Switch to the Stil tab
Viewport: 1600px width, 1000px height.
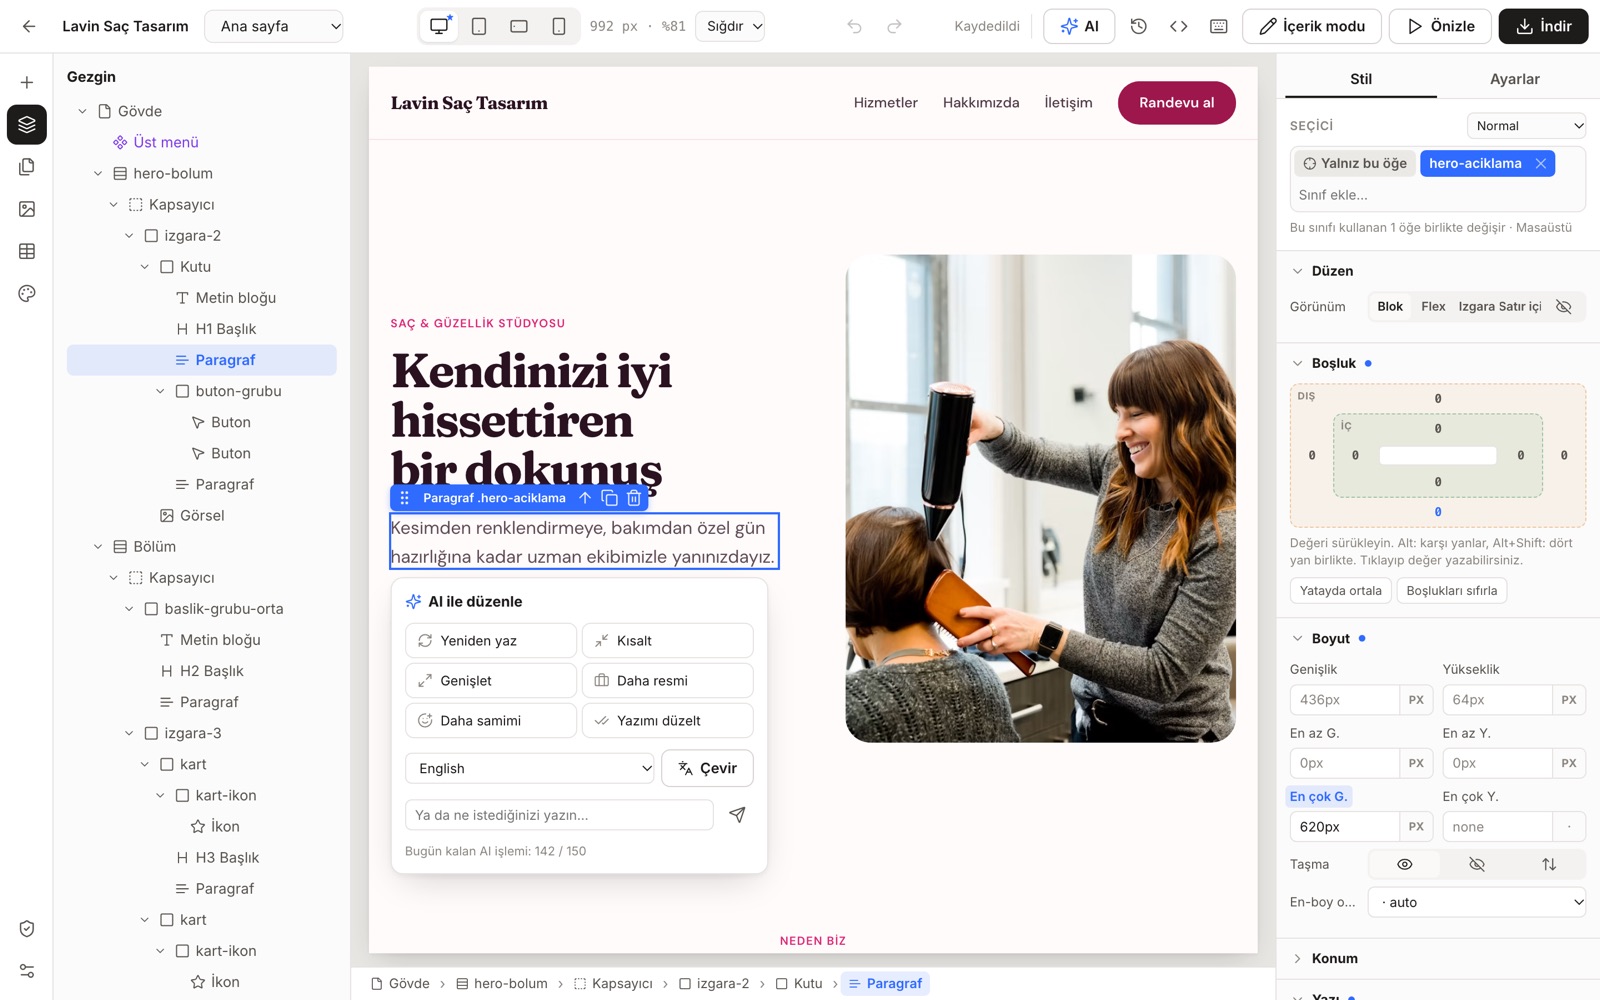pos(1361,79)
